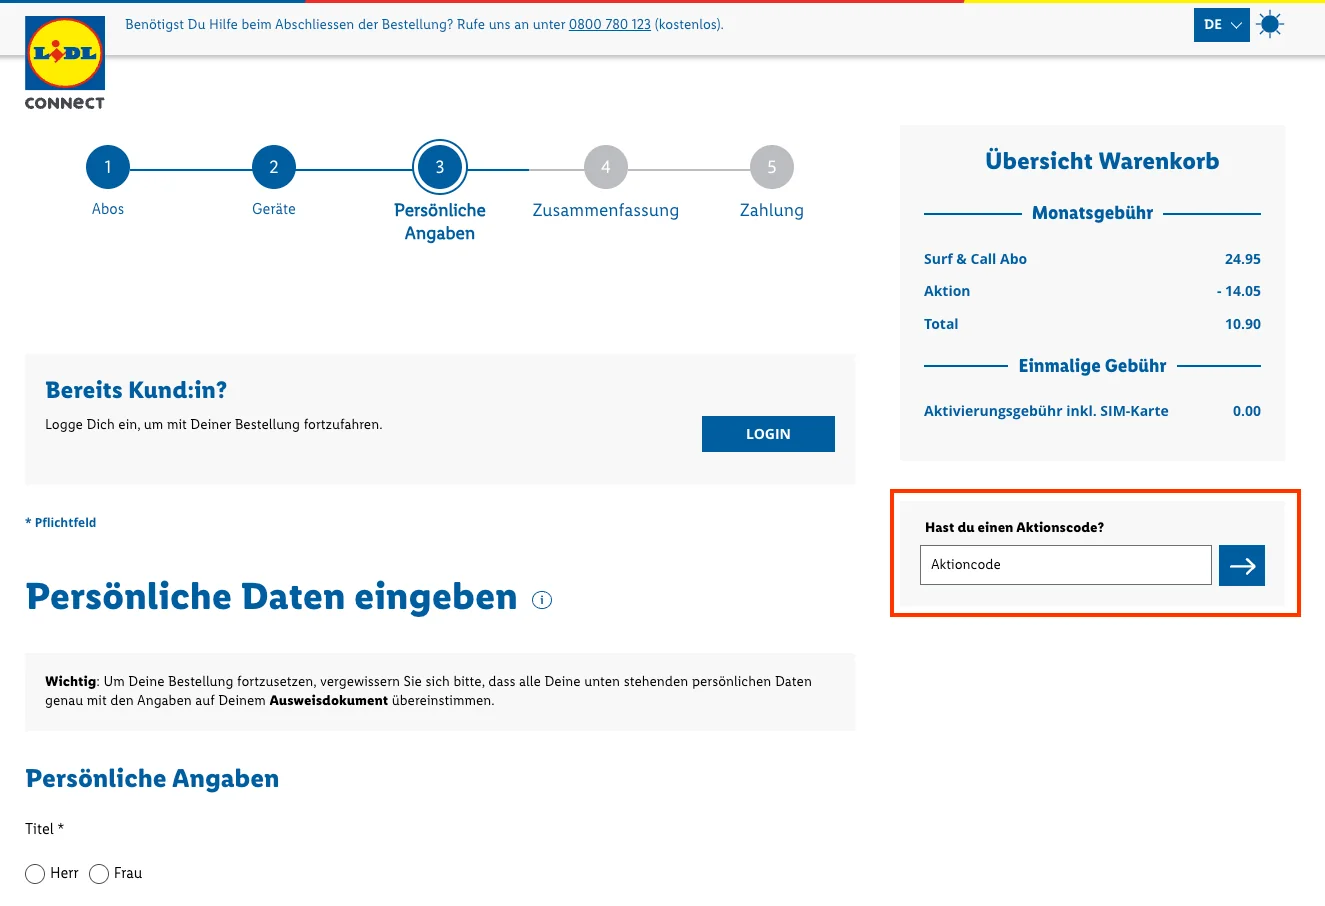Click the * Pflichtfeld note
The height and width of the screenshot is (906, 1325).
(61, 523)
